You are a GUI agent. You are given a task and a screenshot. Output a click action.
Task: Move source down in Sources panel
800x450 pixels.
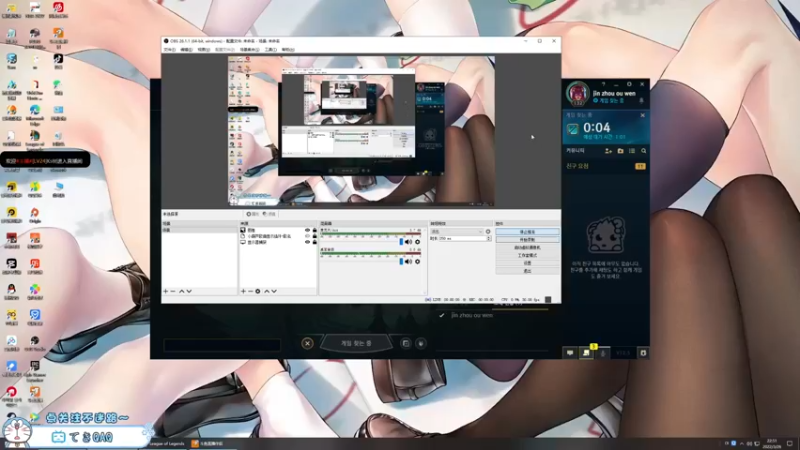pos(274,291)
